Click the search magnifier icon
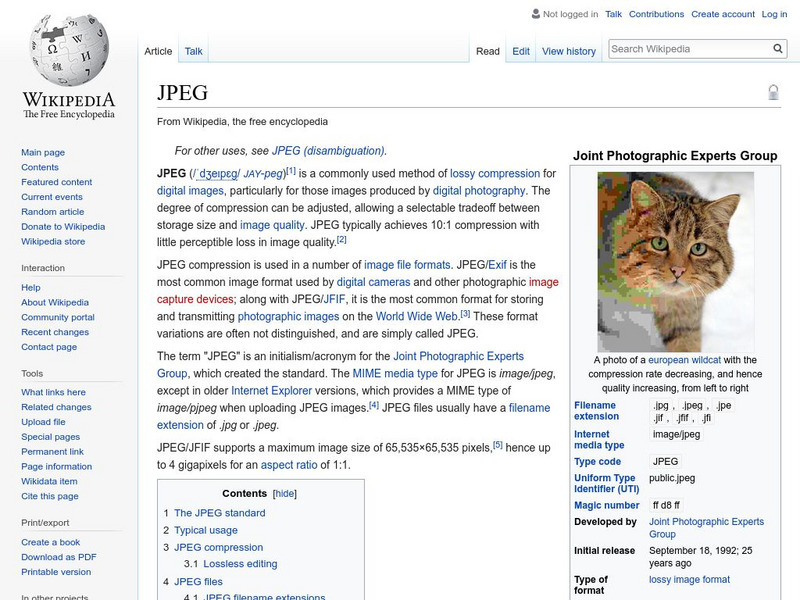 pos(778,49)
